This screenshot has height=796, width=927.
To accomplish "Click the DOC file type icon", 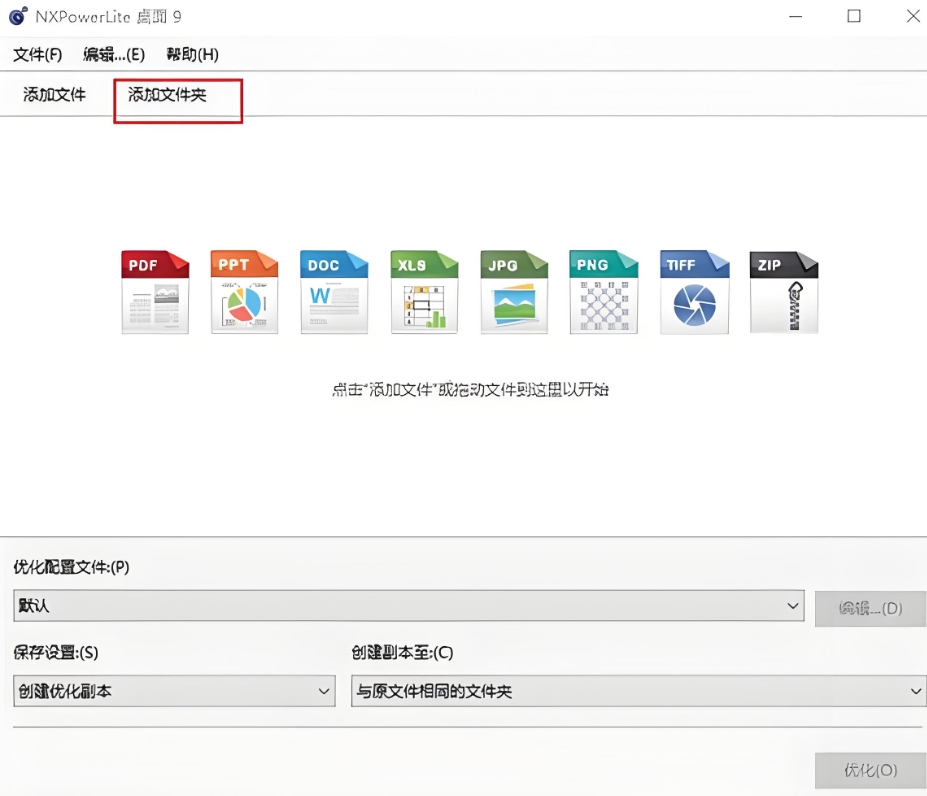I will 334,292.
